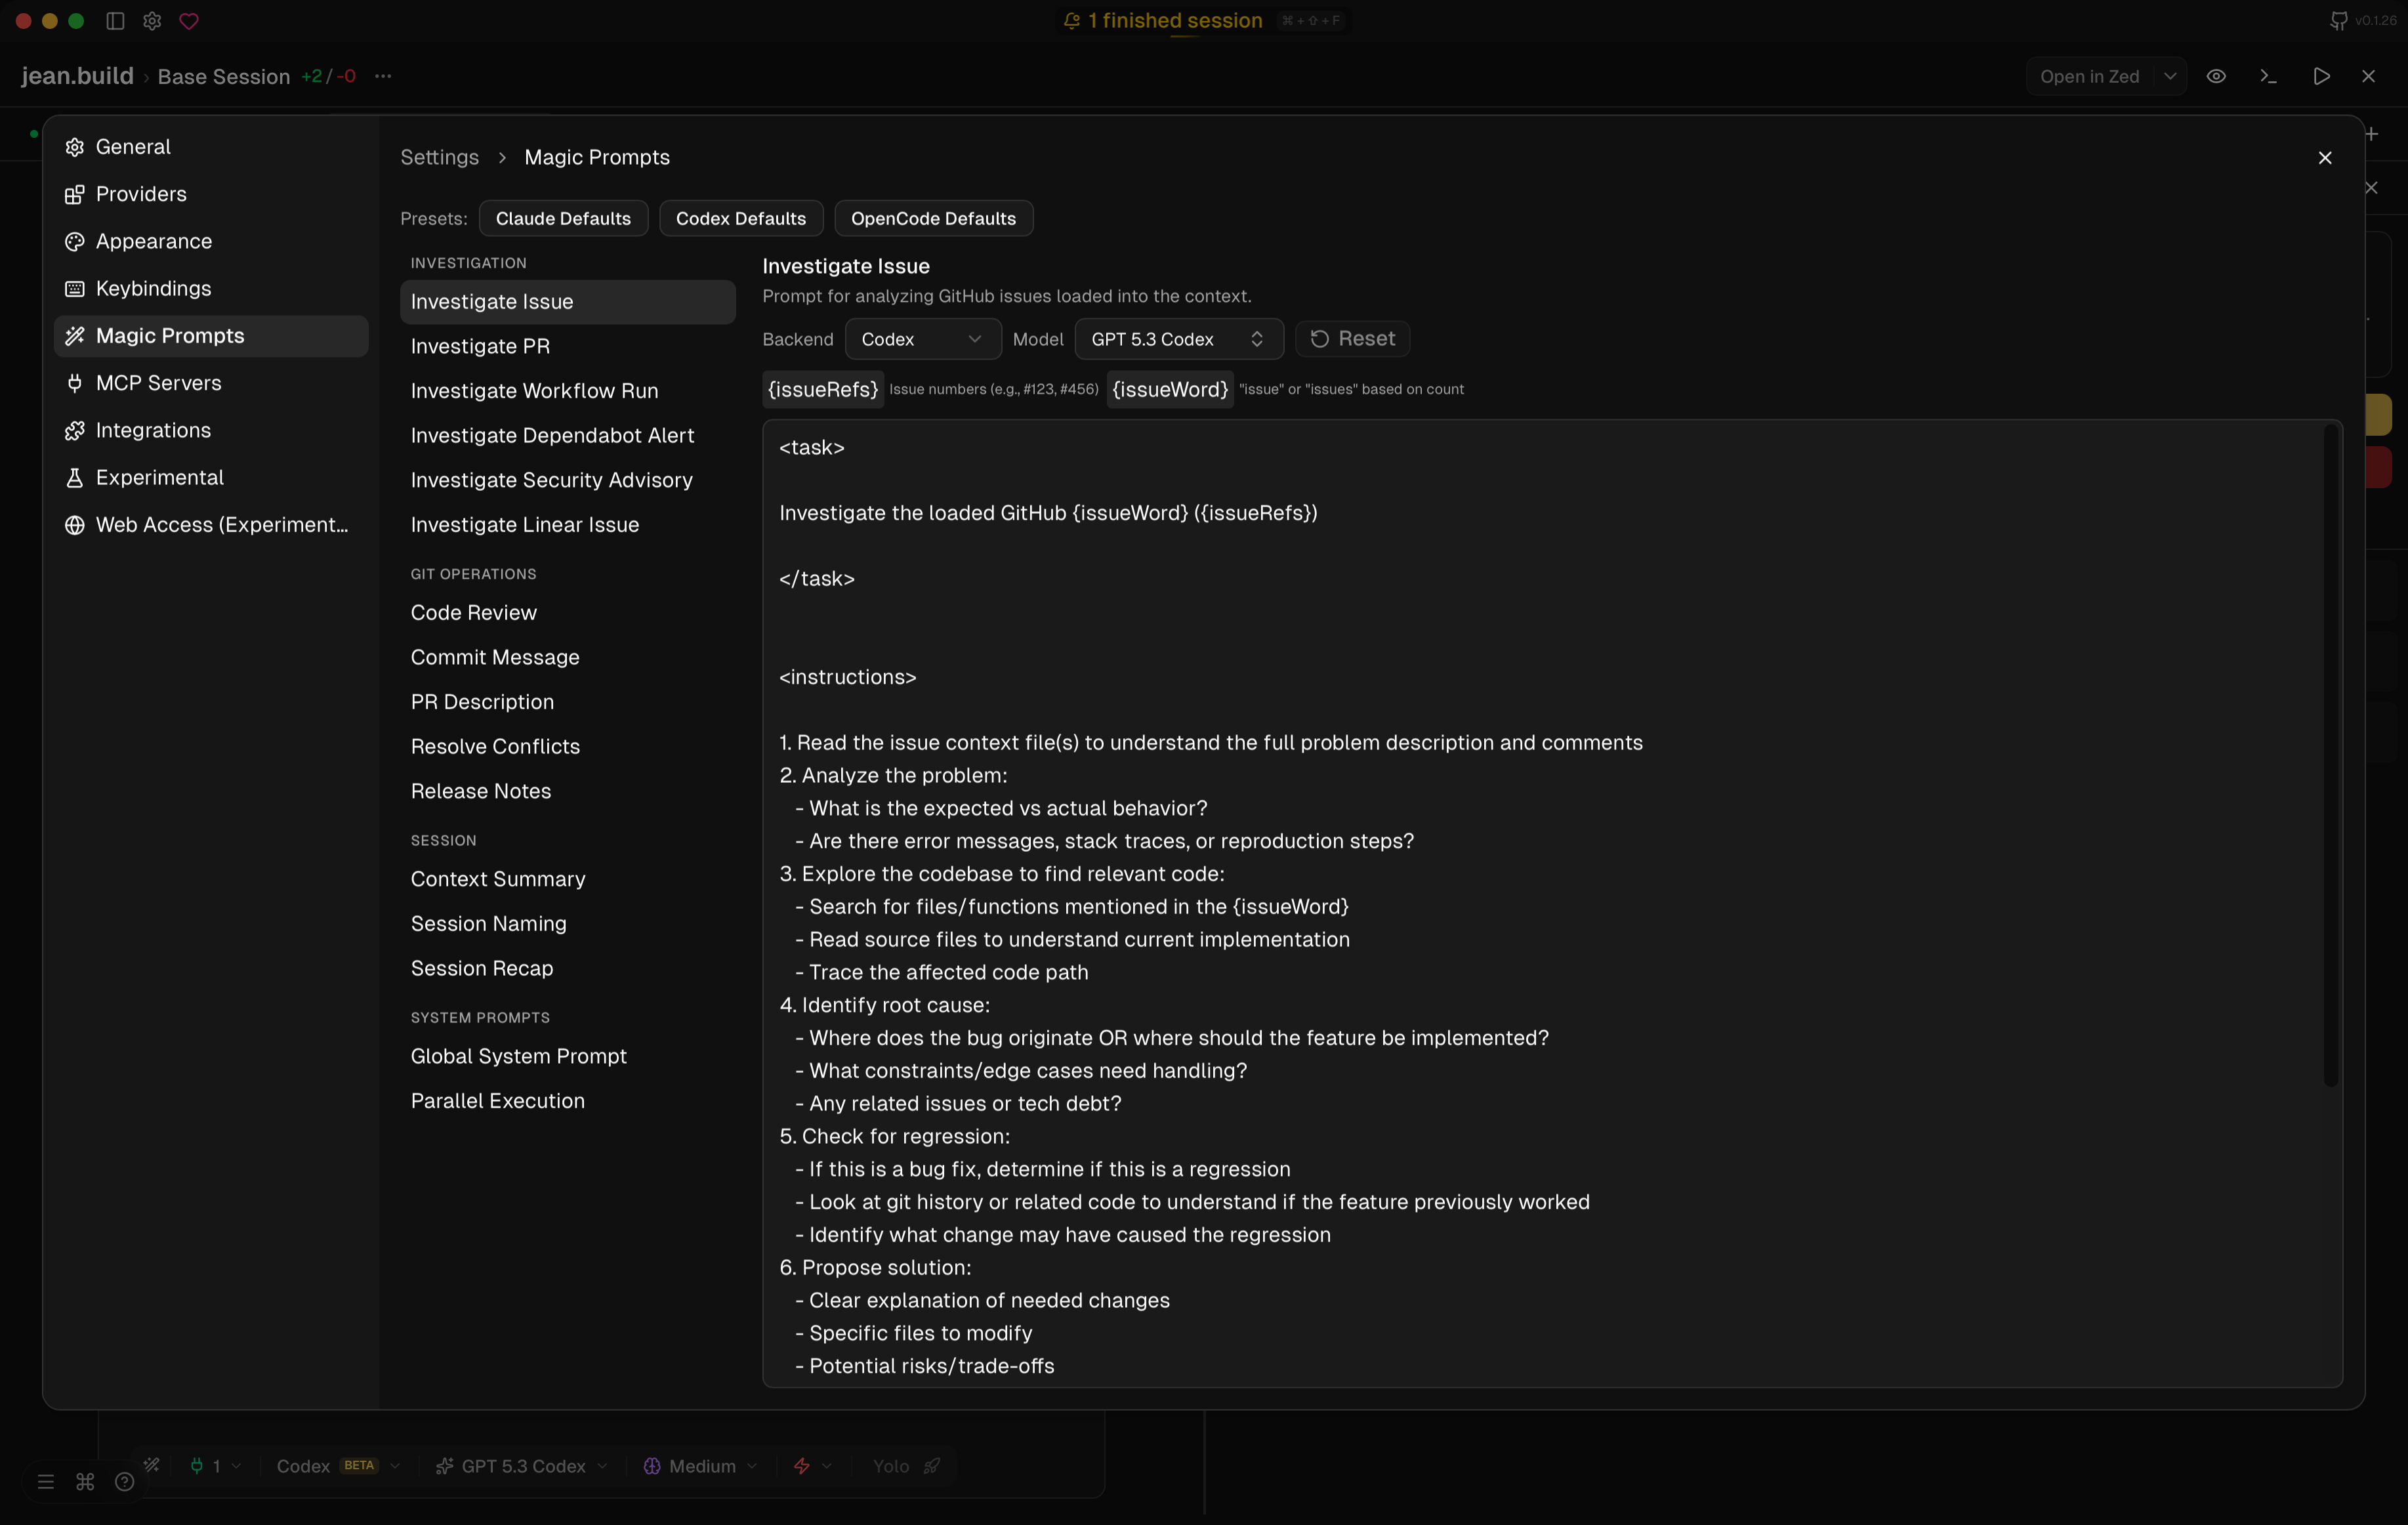Open the Experimental settings section
Screen dimensions: 2408x1525
[x=158, y=477]
